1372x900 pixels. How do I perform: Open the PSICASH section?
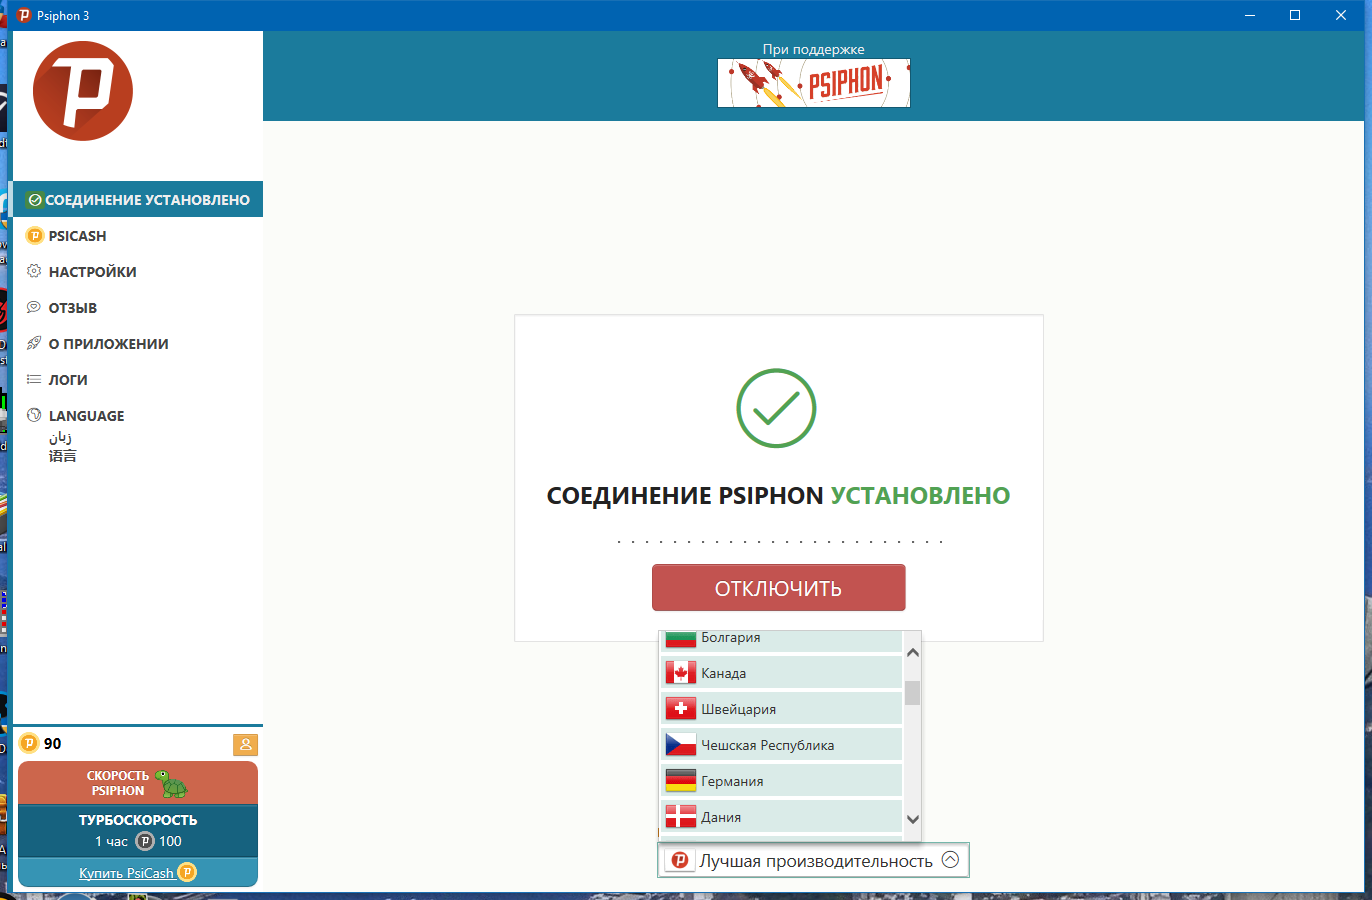tap(138, 236)
